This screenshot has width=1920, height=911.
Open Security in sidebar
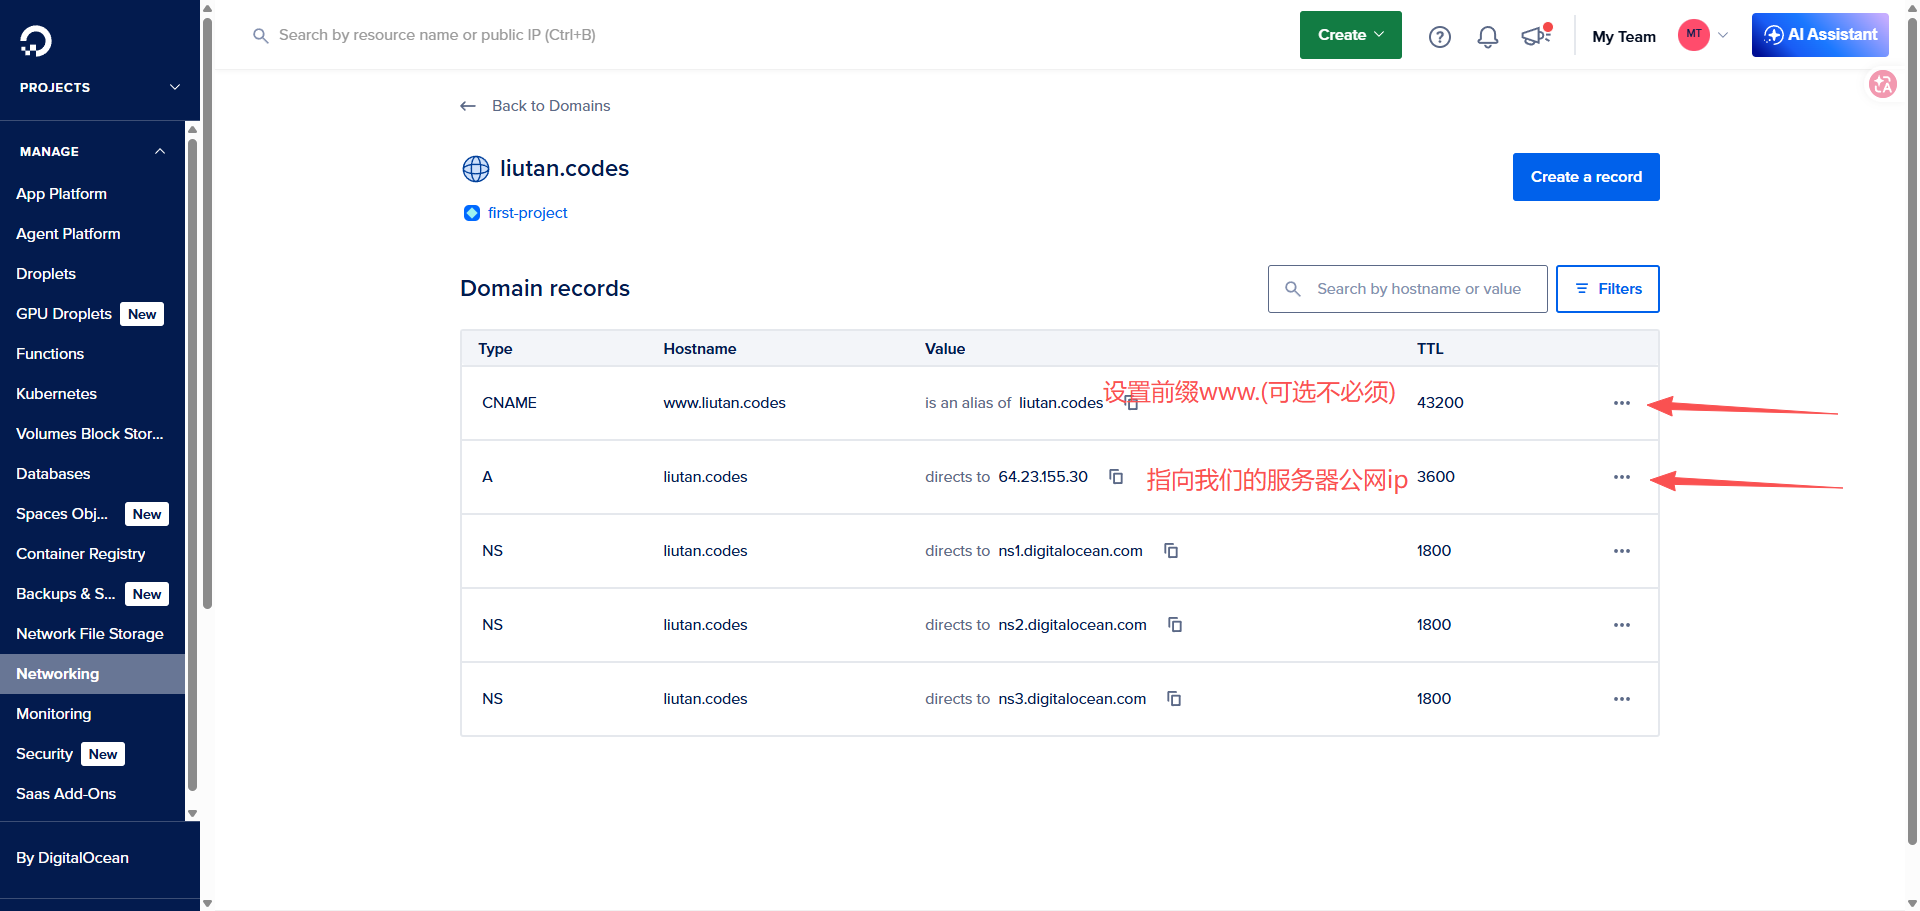coord(44,754)
